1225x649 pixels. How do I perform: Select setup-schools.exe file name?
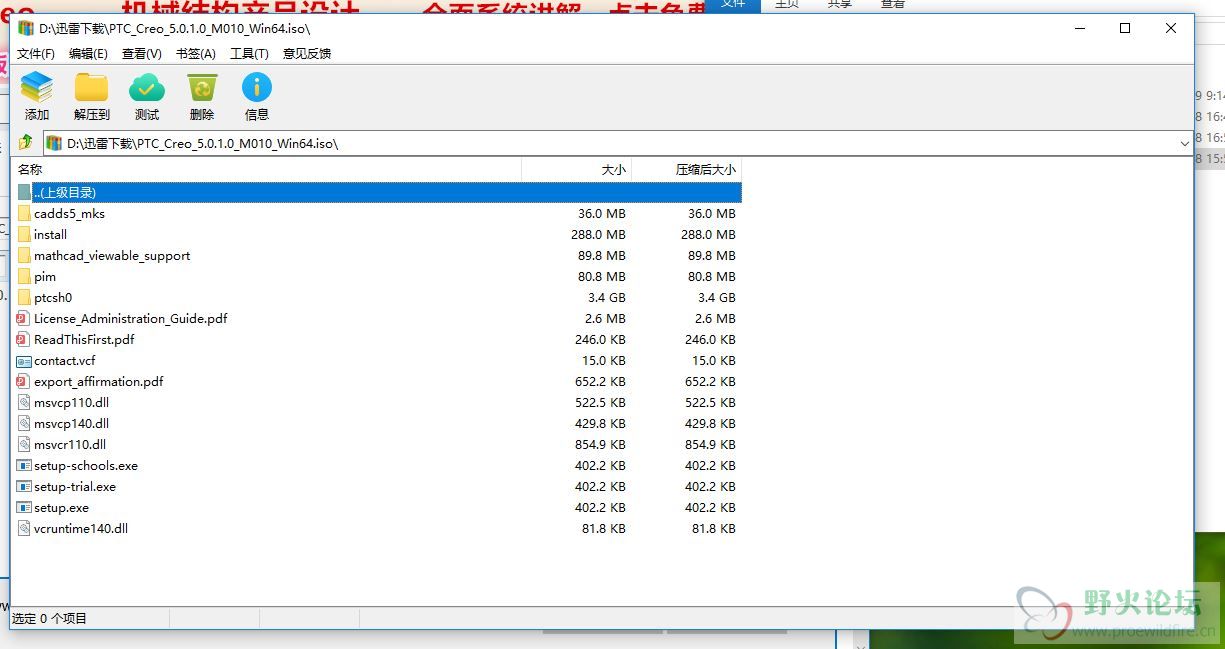(86, 465)
